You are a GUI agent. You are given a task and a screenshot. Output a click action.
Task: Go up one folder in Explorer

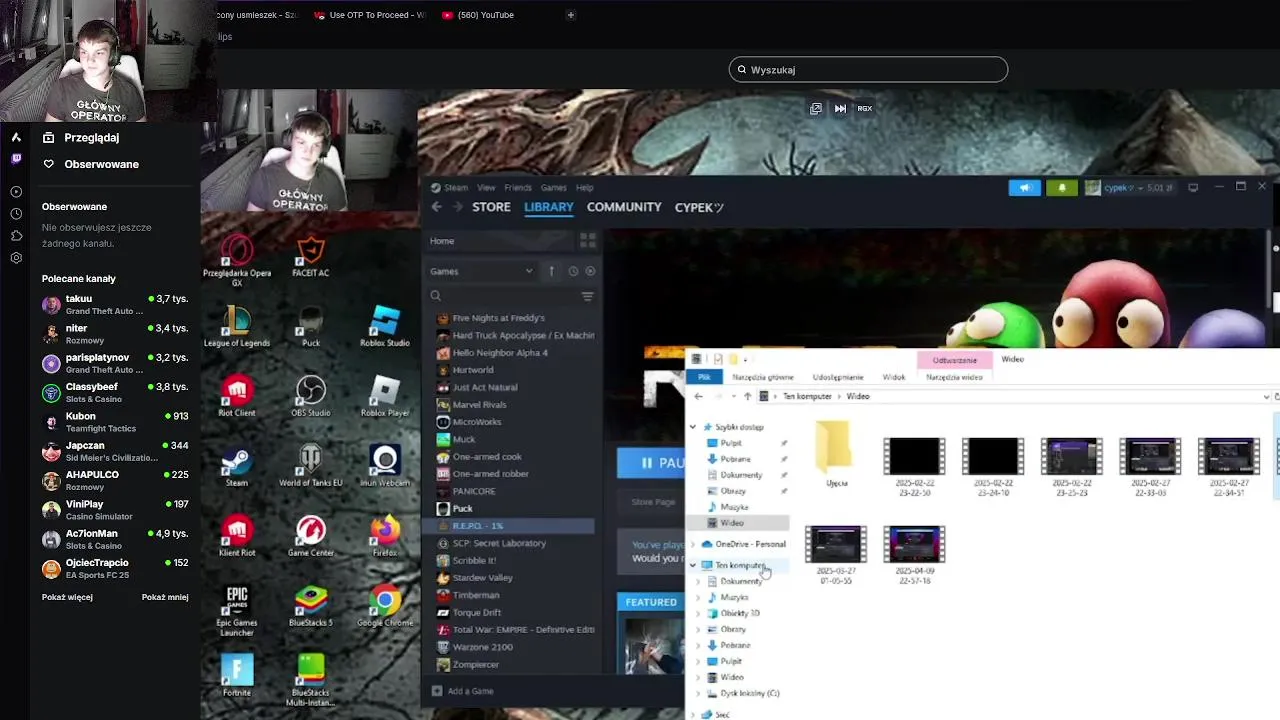pyautogui.click(x=747, y=396)
